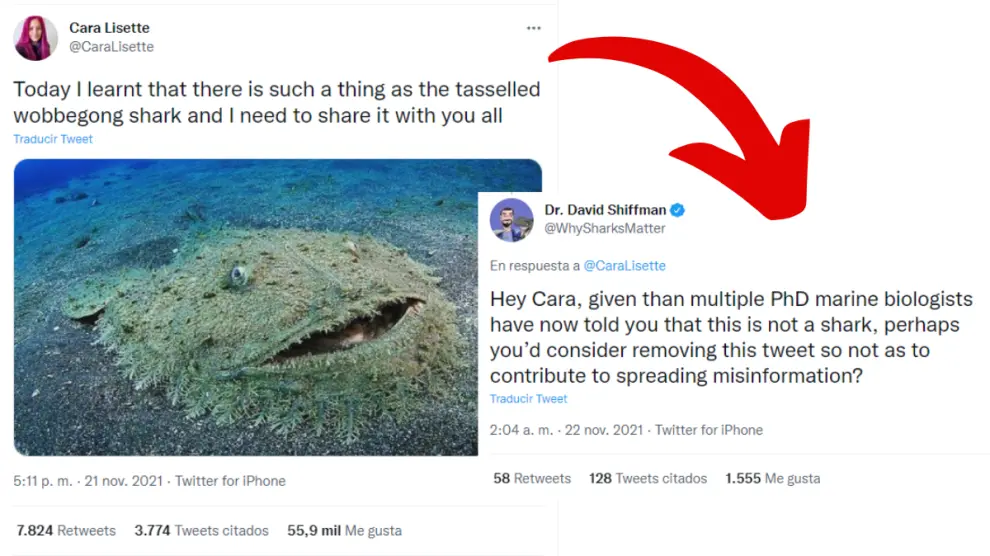990x556 pixels.
Task: Open the 3.774 Tweets citados list
Action: tap(201, 530)
